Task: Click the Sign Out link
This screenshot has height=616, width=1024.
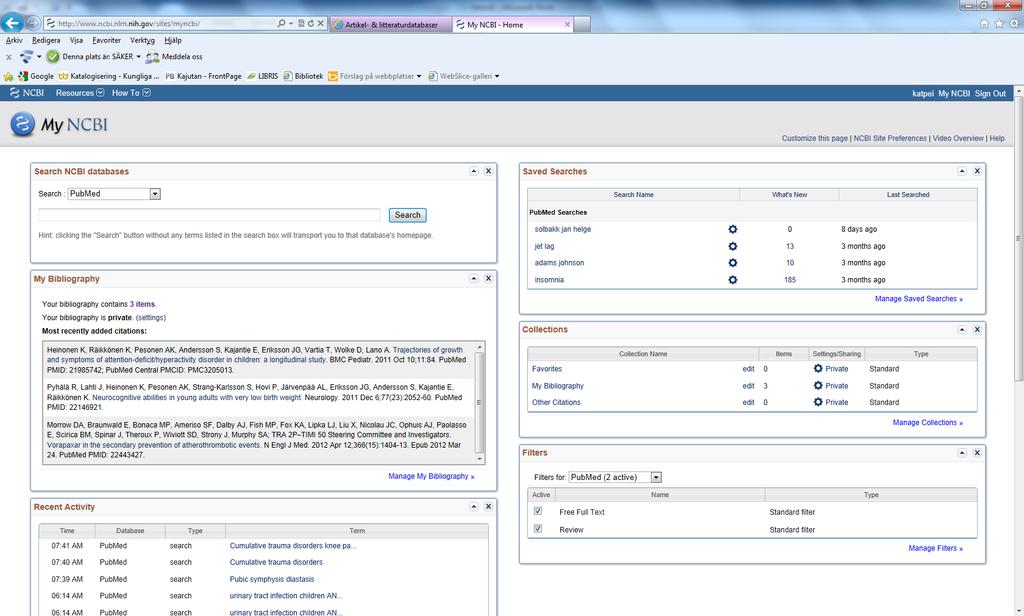Action: (x=990, y=94)
